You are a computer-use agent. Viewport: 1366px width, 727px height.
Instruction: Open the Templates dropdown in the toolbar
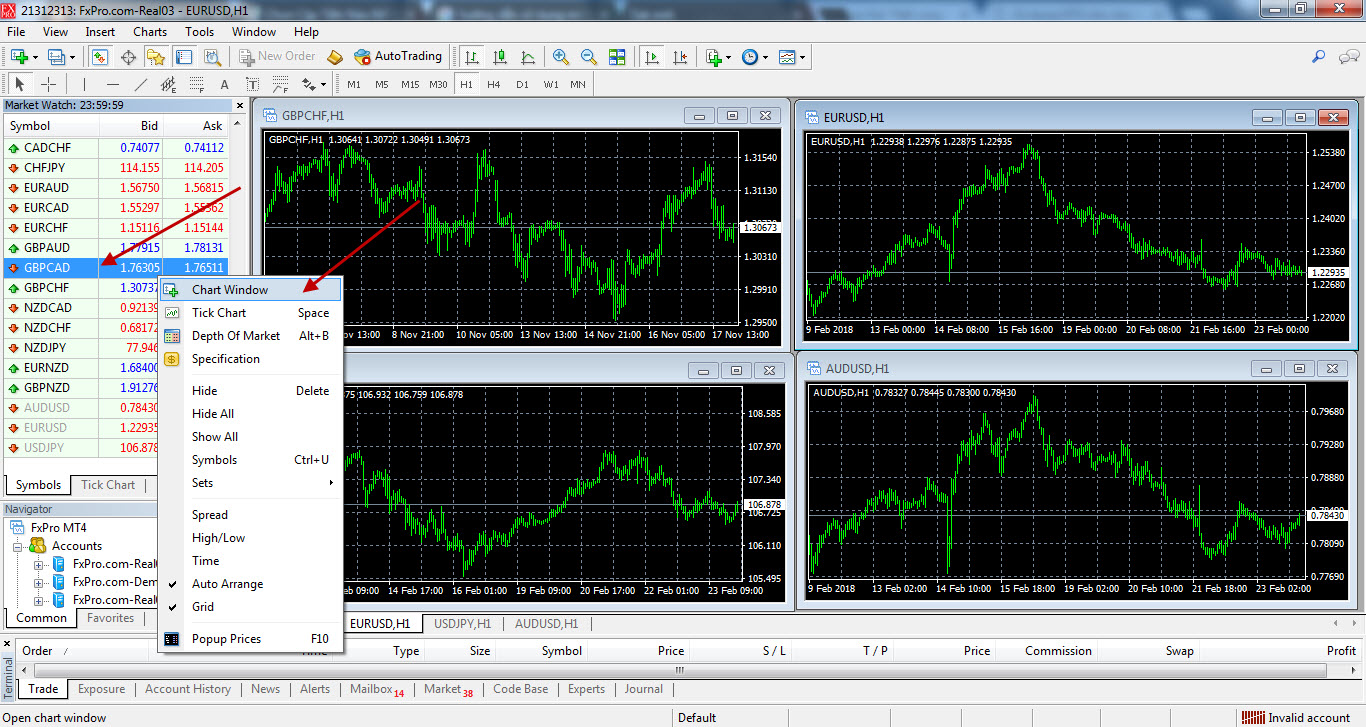[x=792, y=57]
